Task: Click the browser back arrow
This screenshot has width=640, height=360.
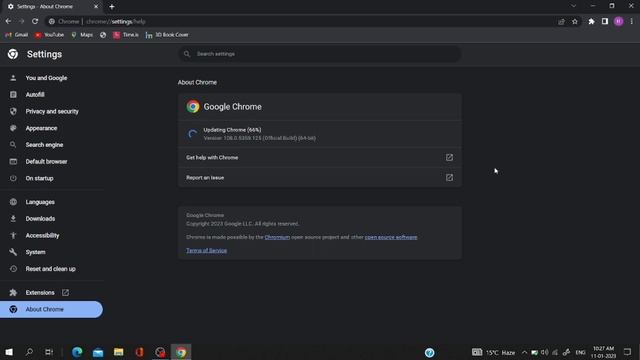Action: (8, 21)
